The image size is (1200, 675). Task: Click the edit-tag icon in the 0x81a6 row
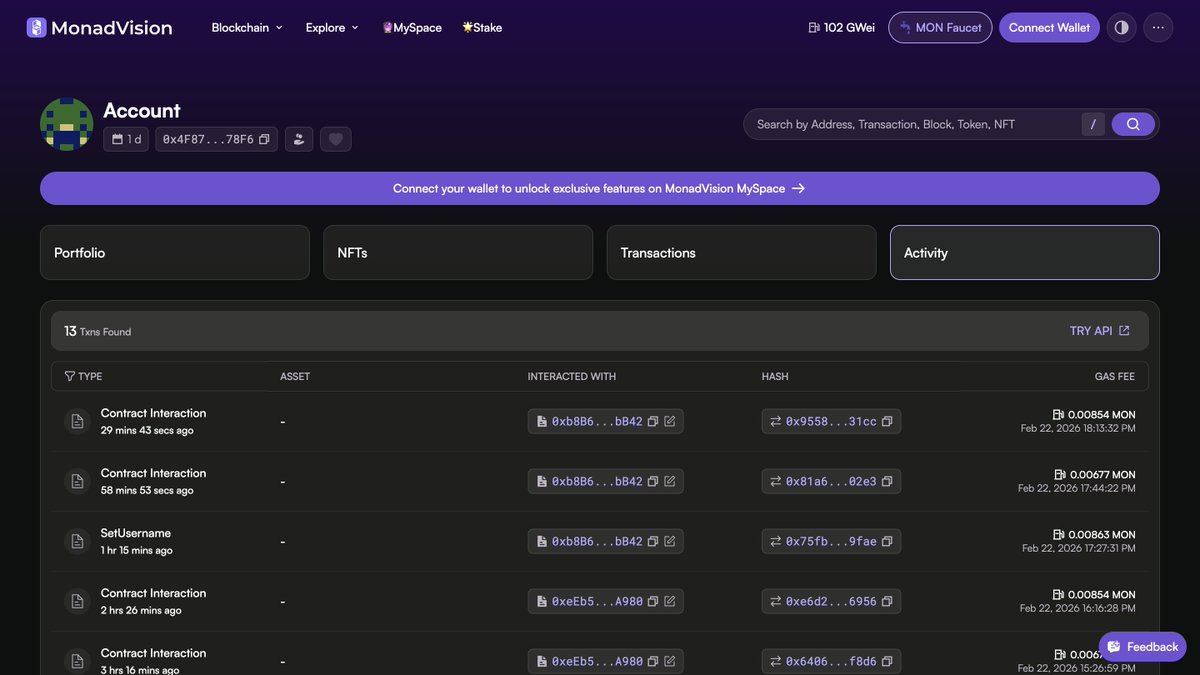(x=670, y=482)
